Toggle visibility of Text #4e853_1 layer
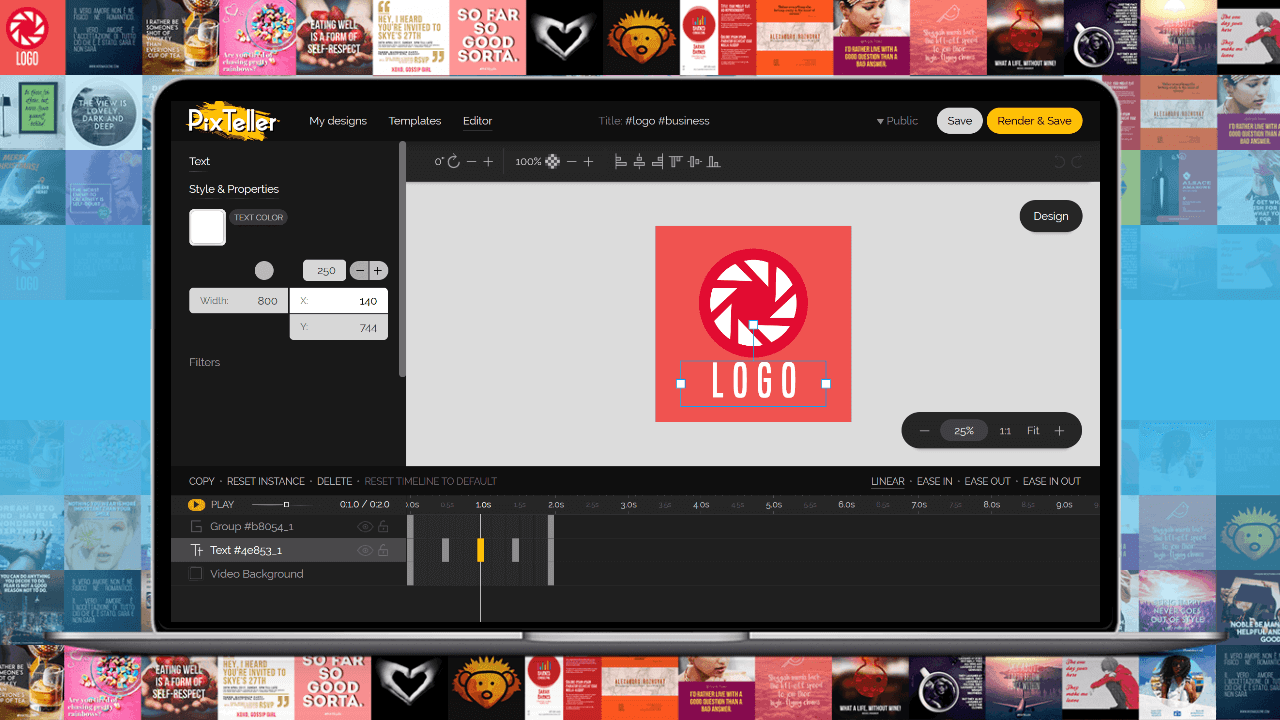This screenshot has height=720, width=1280. coord(365,550)
